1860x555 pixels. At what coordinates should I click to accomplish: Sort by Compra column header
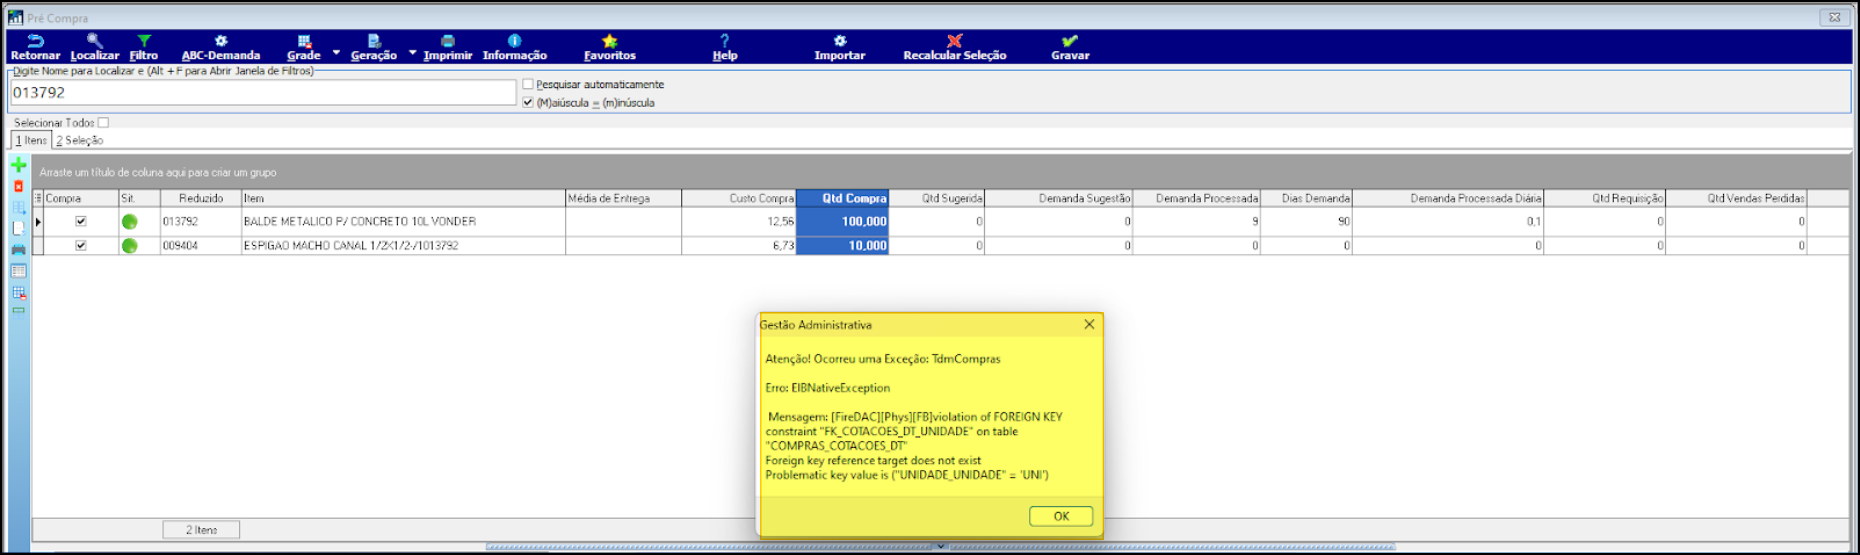pyautogui.click(x=81, y=198)
